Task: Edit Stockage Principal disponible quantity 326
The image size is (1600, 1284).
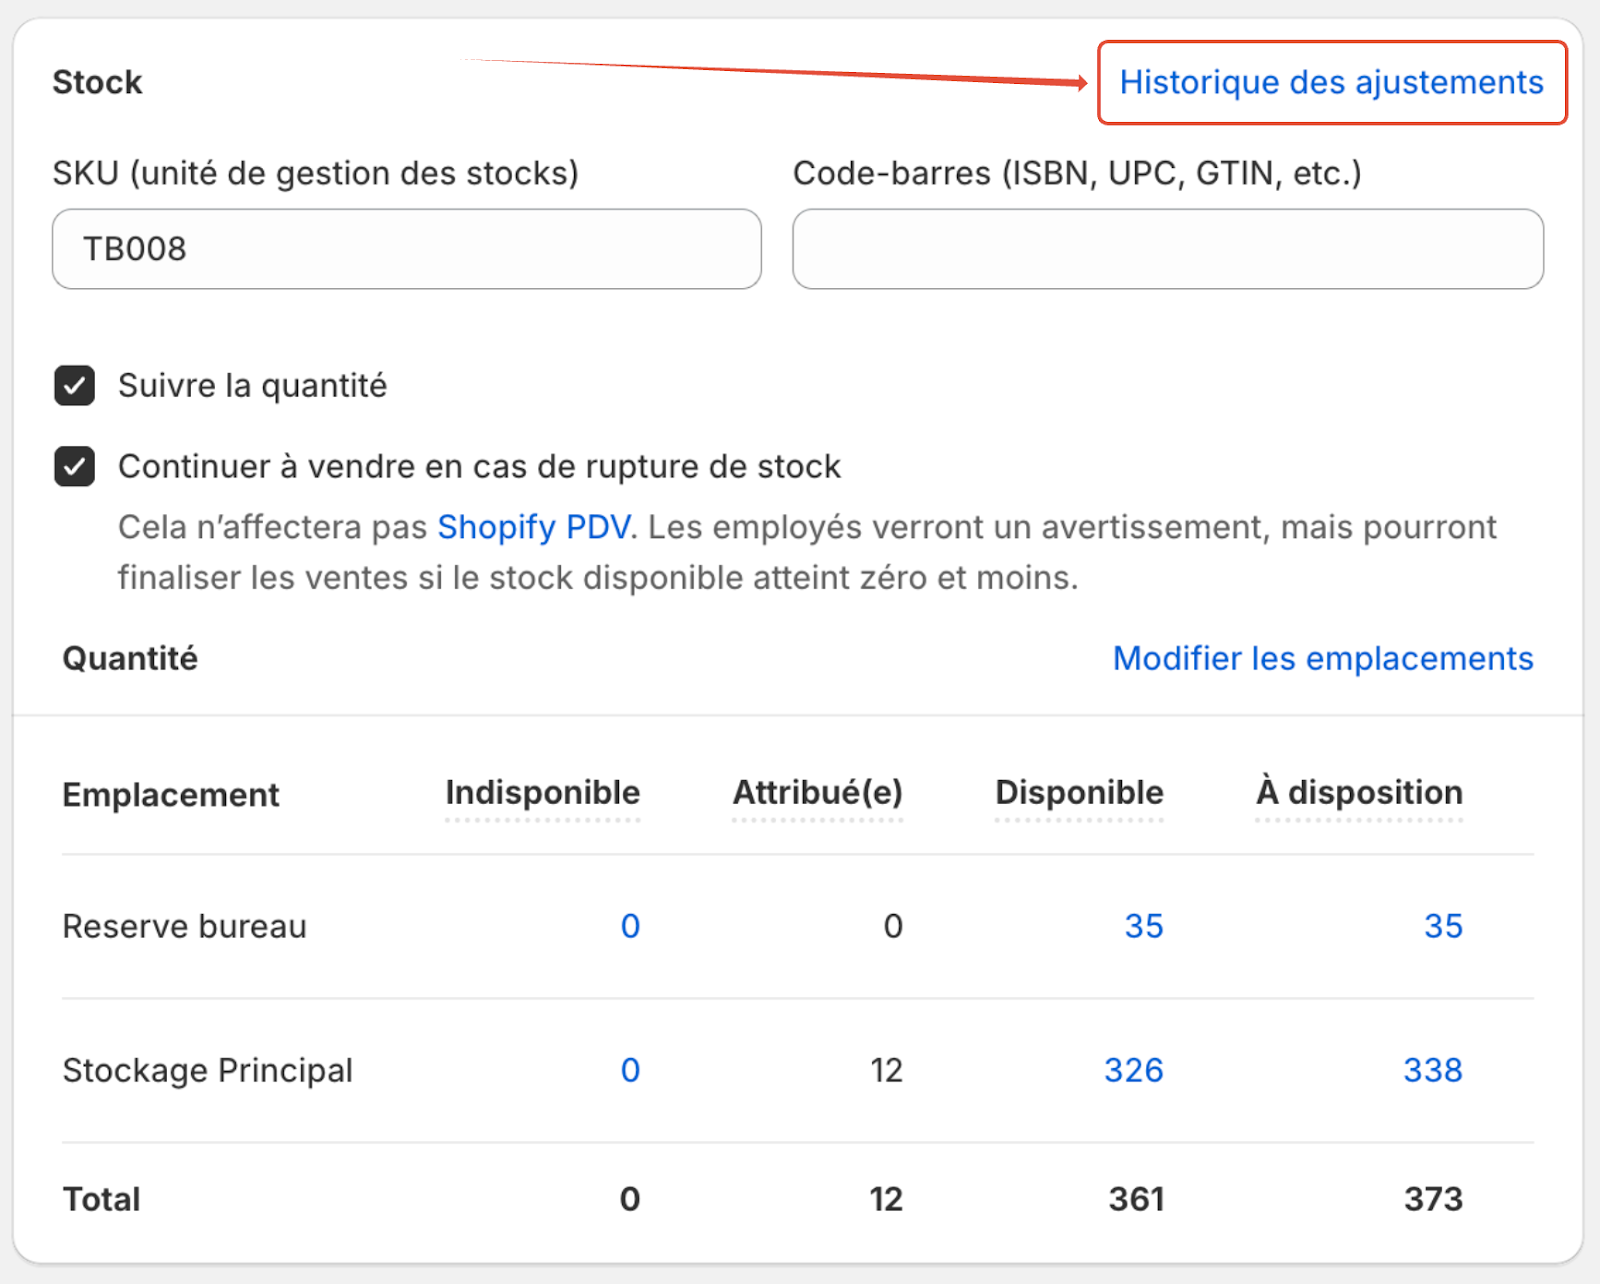Action: click(1134, 1070)
